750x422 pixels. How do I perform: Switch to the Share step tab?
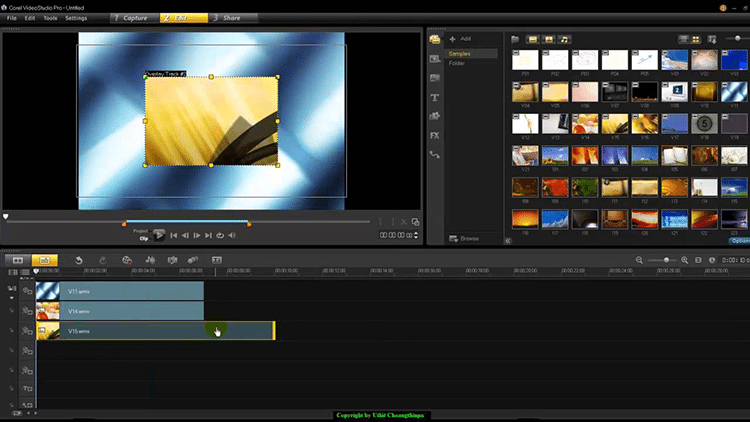(233, 18)
